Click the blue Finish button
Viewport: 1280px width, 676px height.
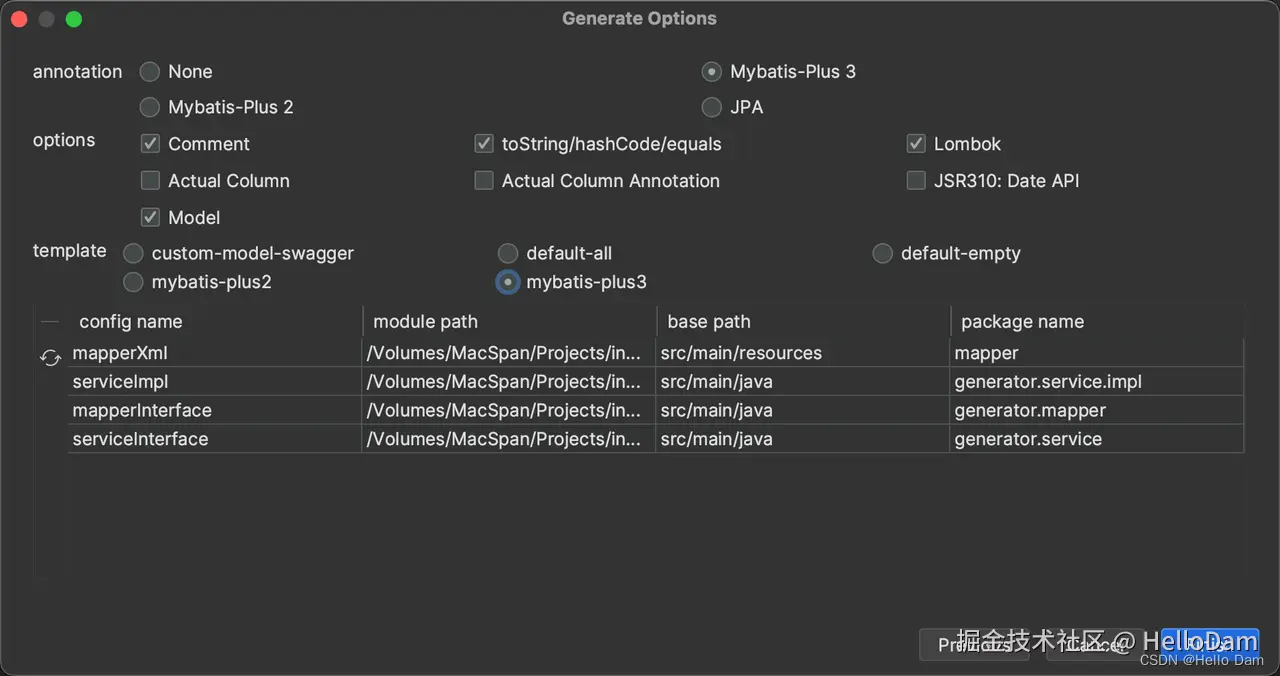point(1210,644)
